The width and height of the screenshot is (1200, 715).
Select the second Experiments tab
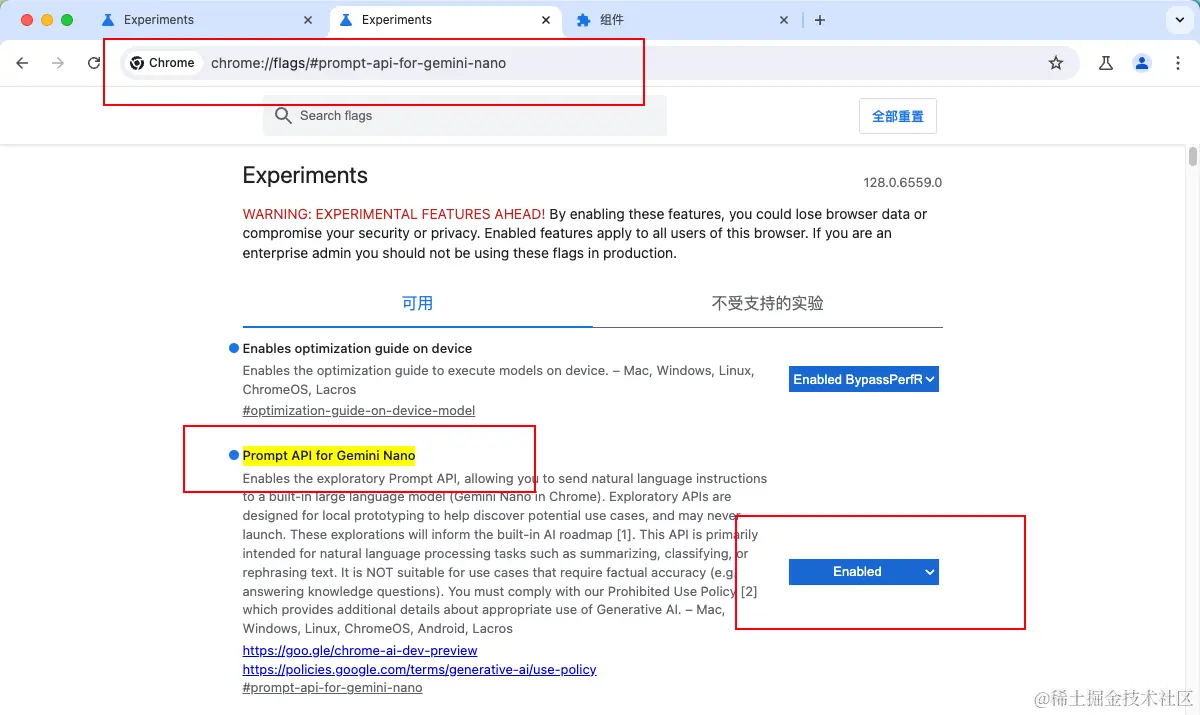(444, 20)
